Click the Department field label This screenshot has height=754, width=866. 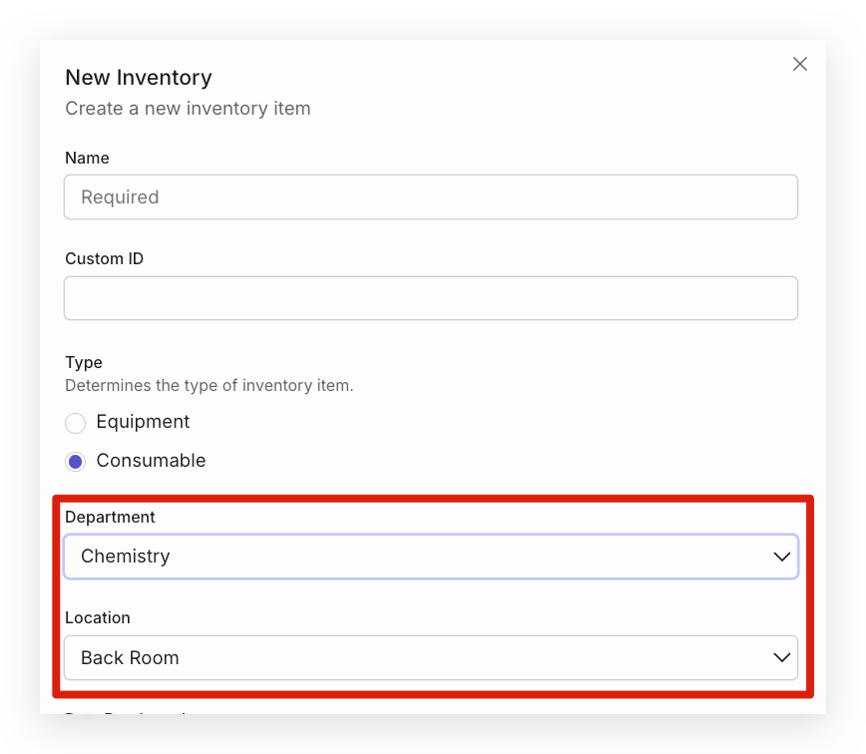(110, 517)
